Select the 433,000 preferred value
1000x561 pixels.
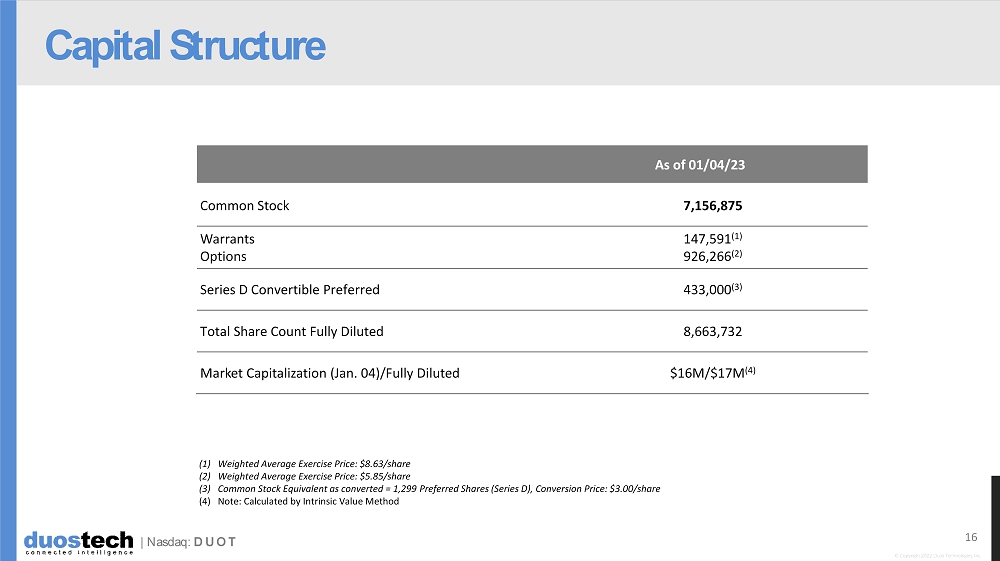coord(704,290)
